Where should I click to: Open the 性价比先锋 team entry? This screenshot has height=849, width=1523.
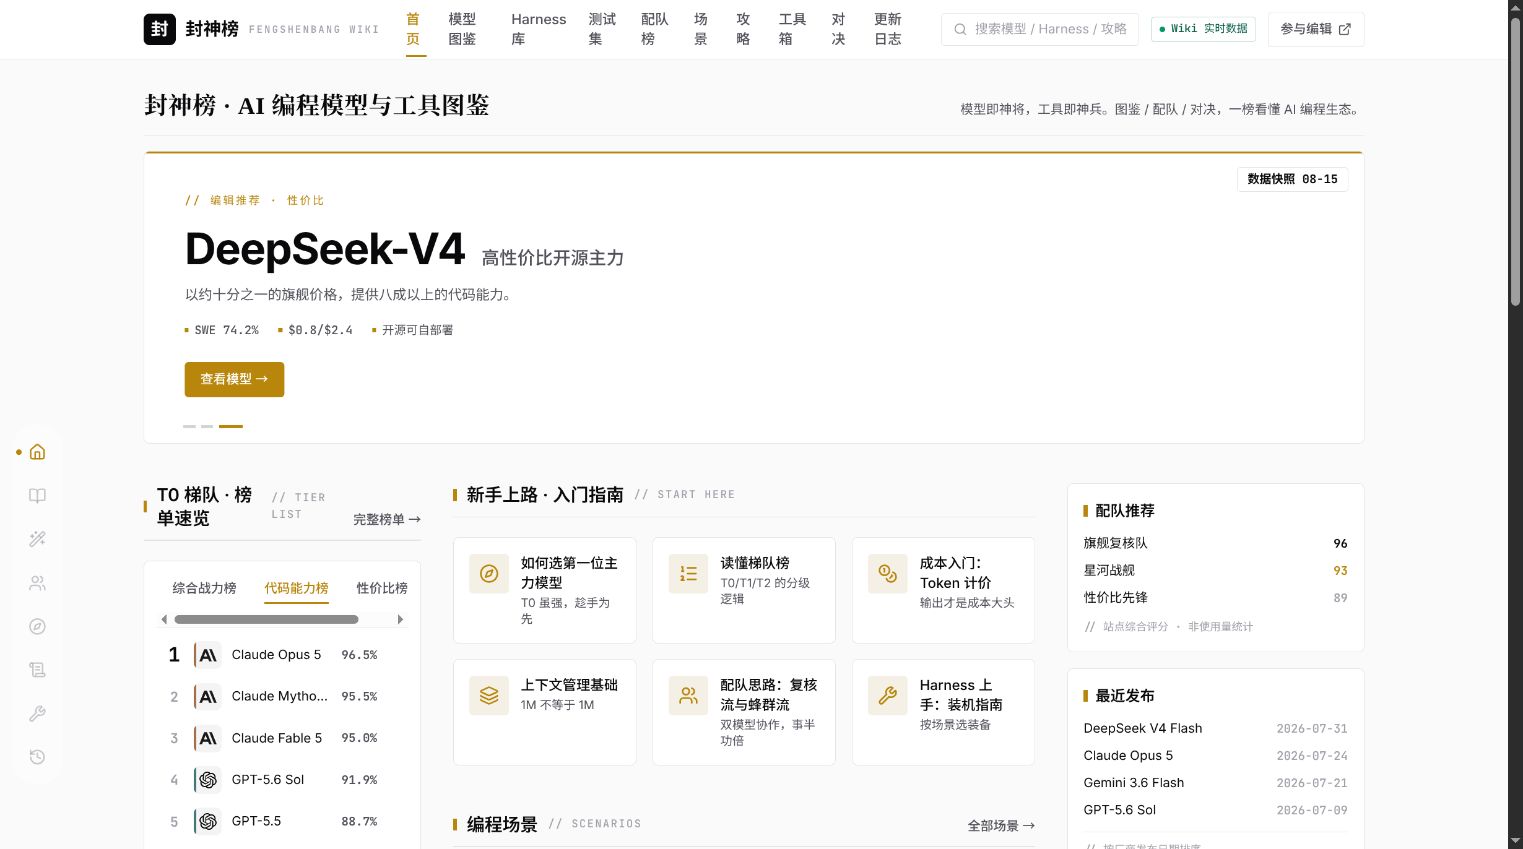tap(1215, 597)
